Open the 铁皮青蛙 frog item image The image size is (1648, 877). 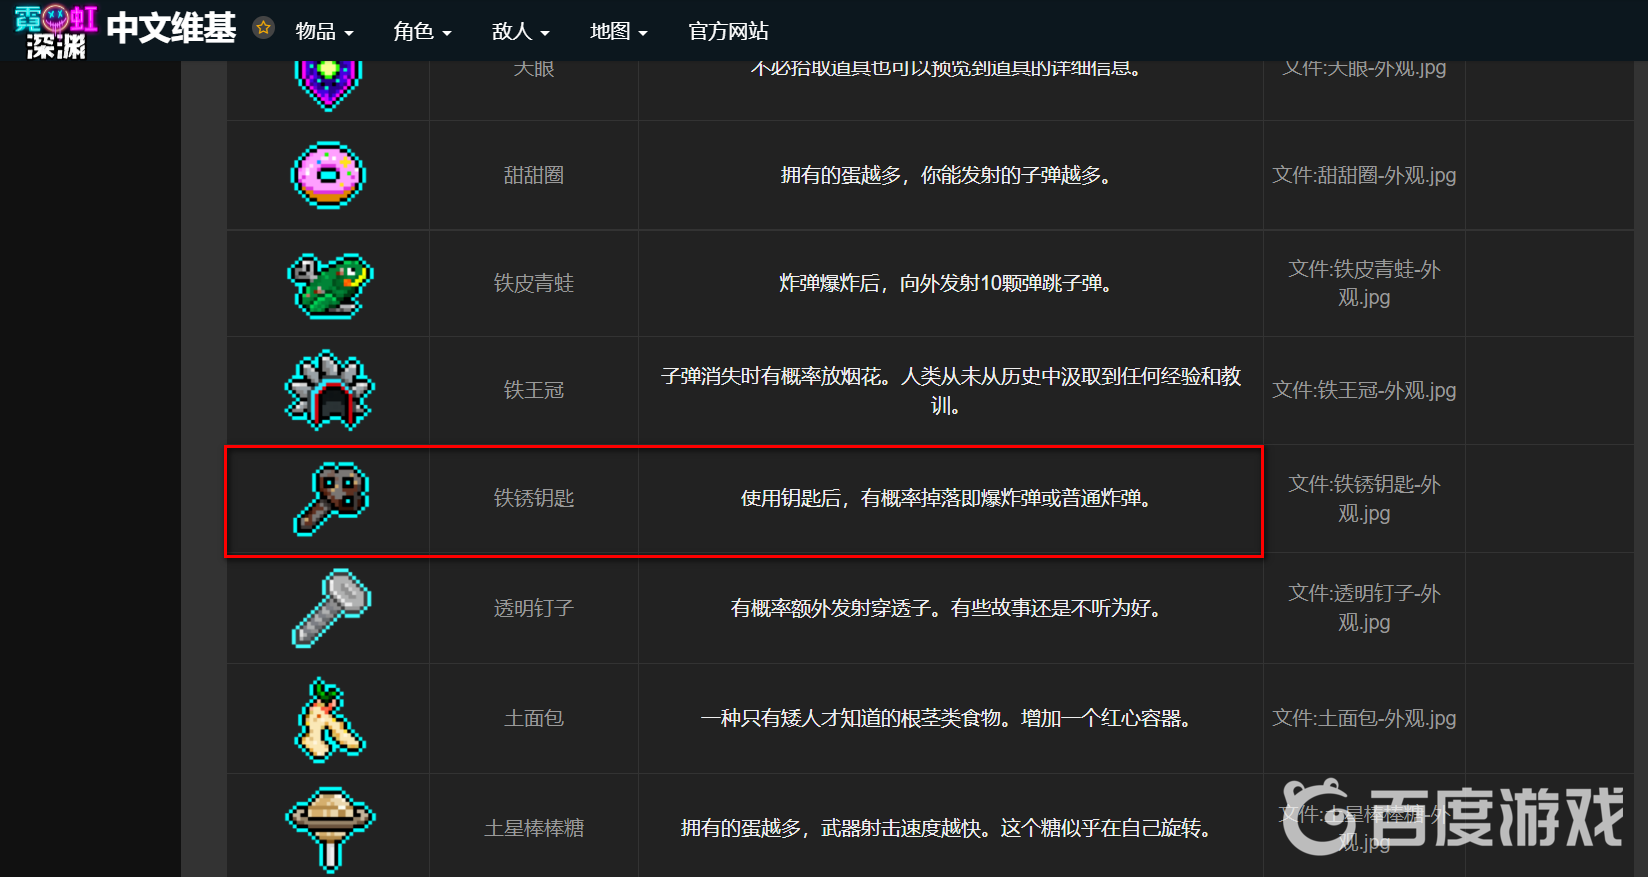pos(329,284)
